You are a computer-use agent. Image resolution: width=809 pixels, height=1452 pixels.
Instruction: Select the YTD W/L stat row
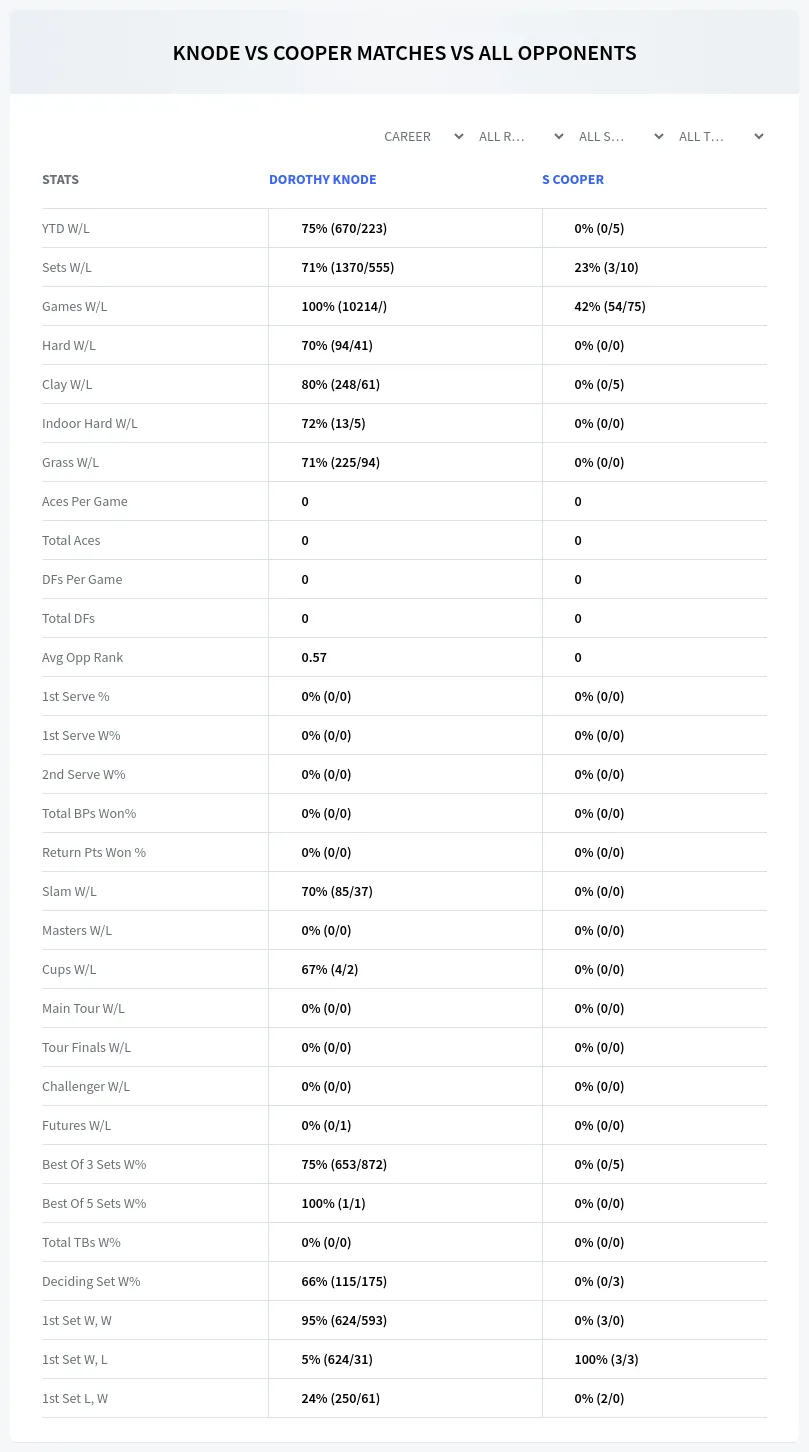point(404,228)
